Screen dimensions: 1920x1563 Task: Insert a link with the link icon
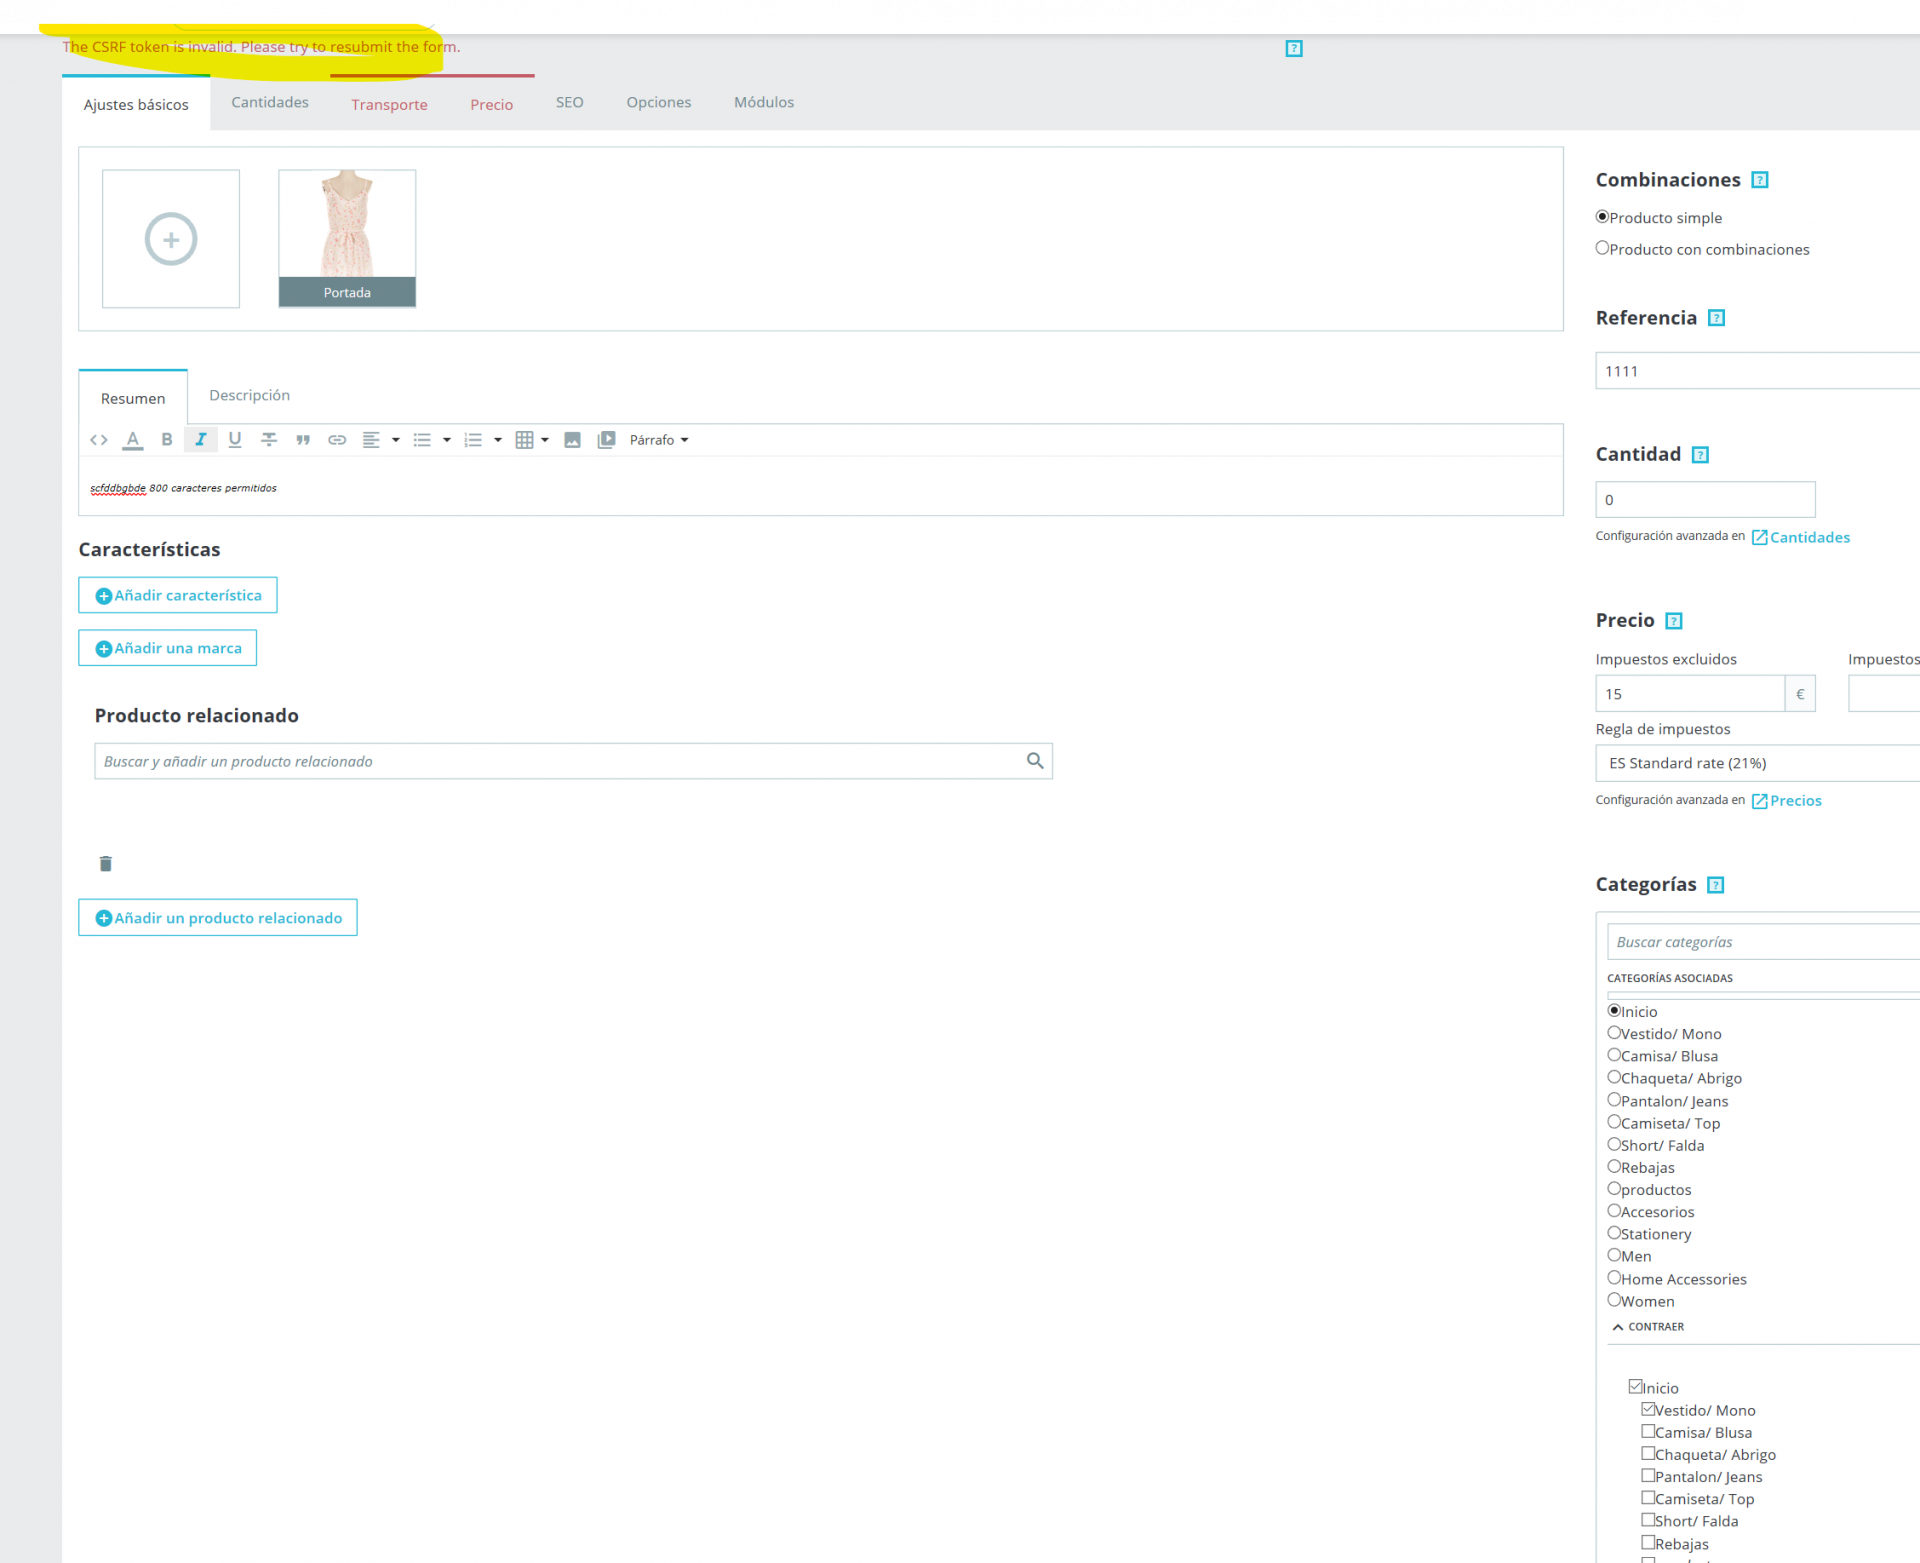[337, 440]
